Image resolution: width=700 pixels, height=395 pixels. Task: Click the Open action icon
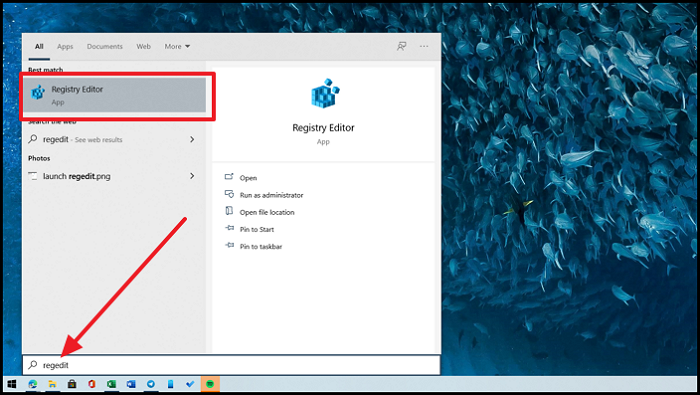tap(229, 177)
